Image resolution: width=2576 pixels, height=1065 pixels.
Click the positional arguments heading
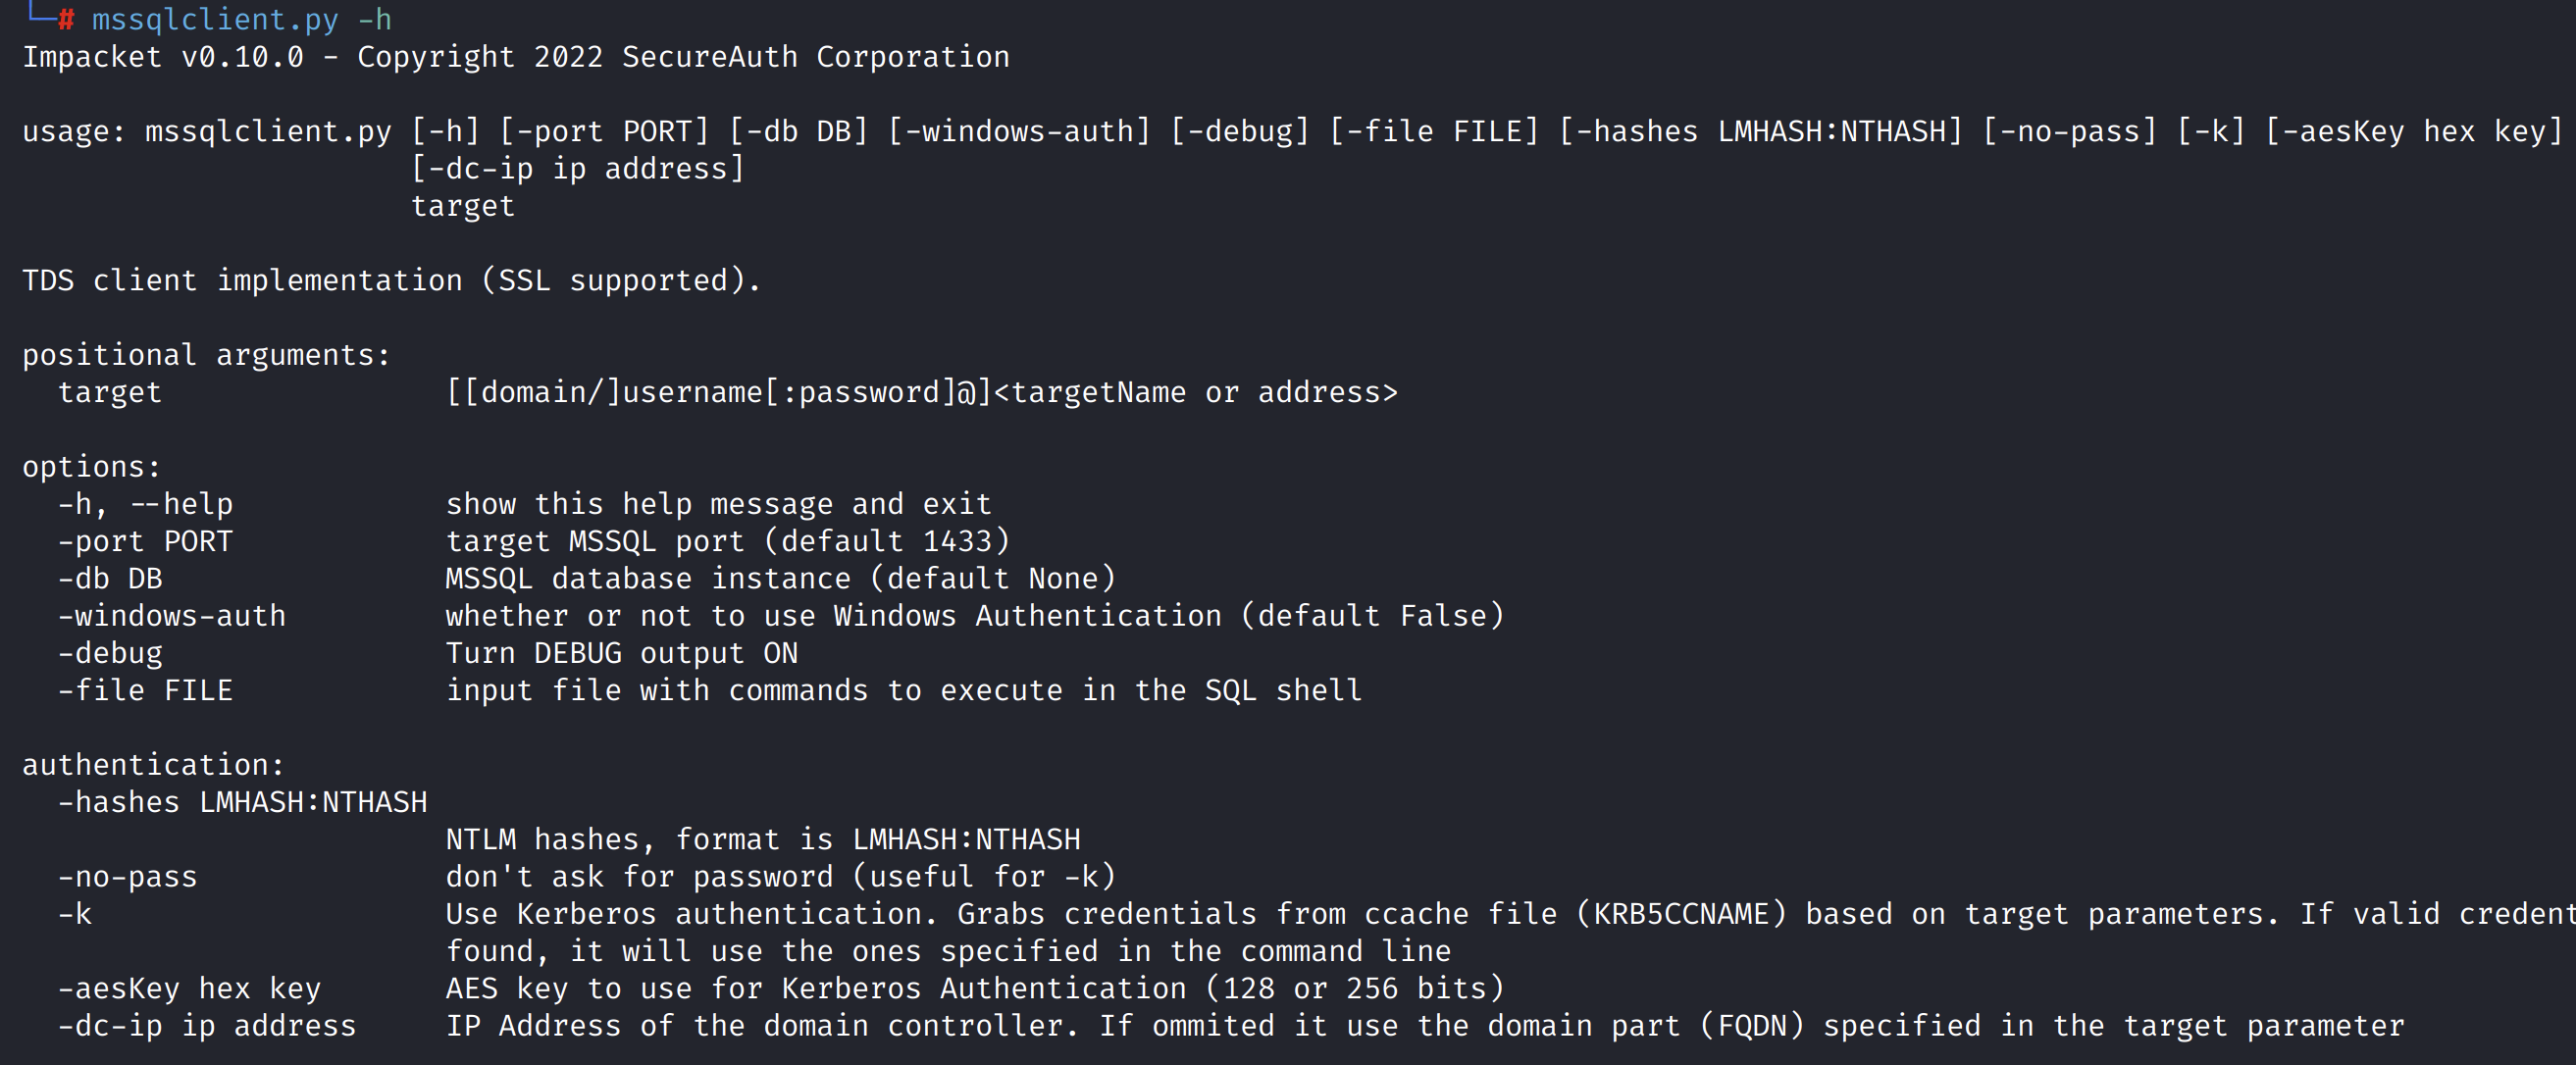(206, 355)
